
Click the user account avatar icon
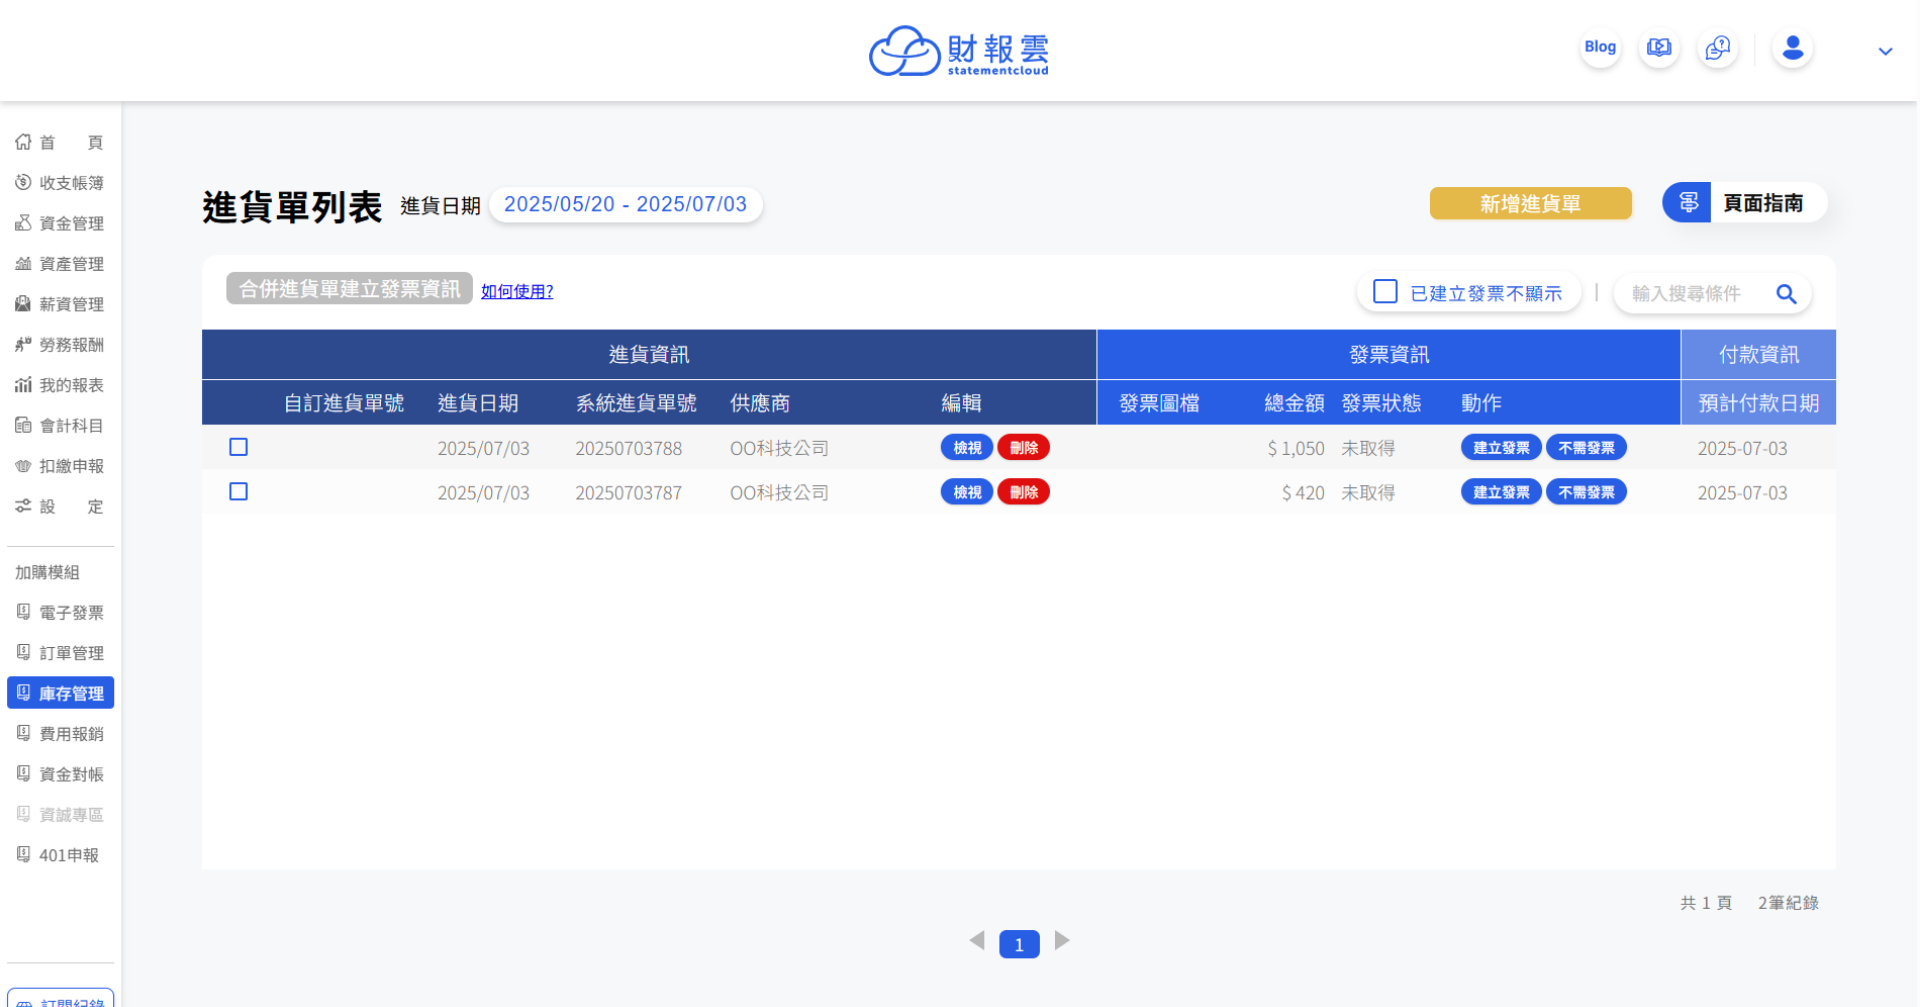click(x=1792, y=48)
